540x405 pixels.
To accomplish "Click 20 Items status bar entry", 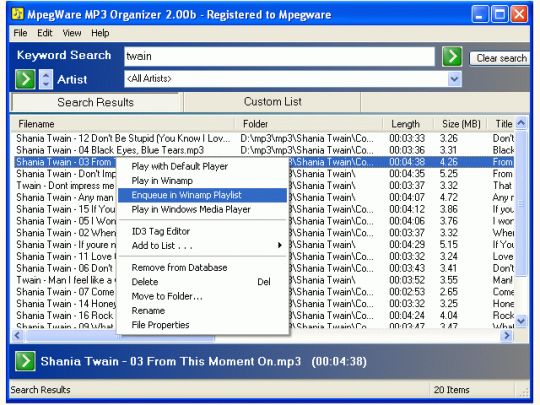I will [451, 390].
